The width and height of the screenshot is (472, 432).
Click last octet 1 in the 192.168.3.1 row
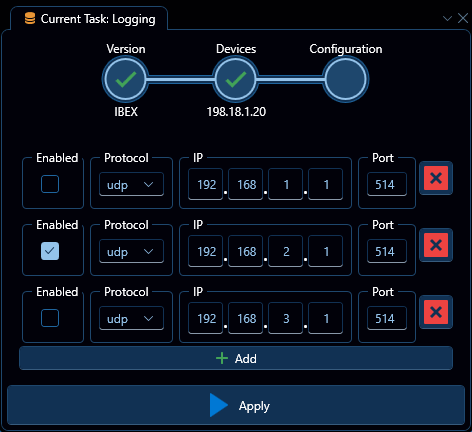pyautogui.click(x=326, y=318)
